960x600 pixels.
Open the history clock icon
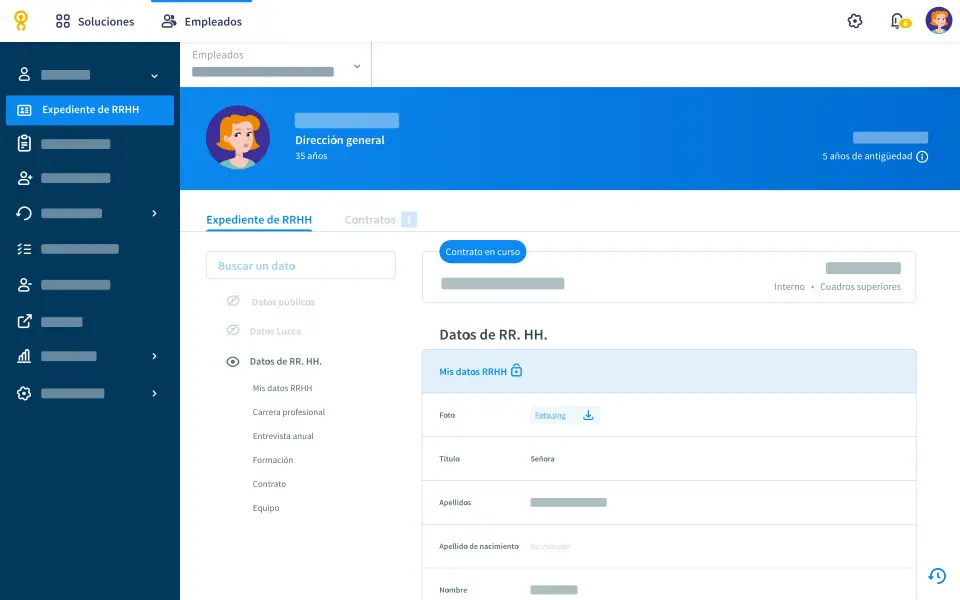click(x=937, y=576)
